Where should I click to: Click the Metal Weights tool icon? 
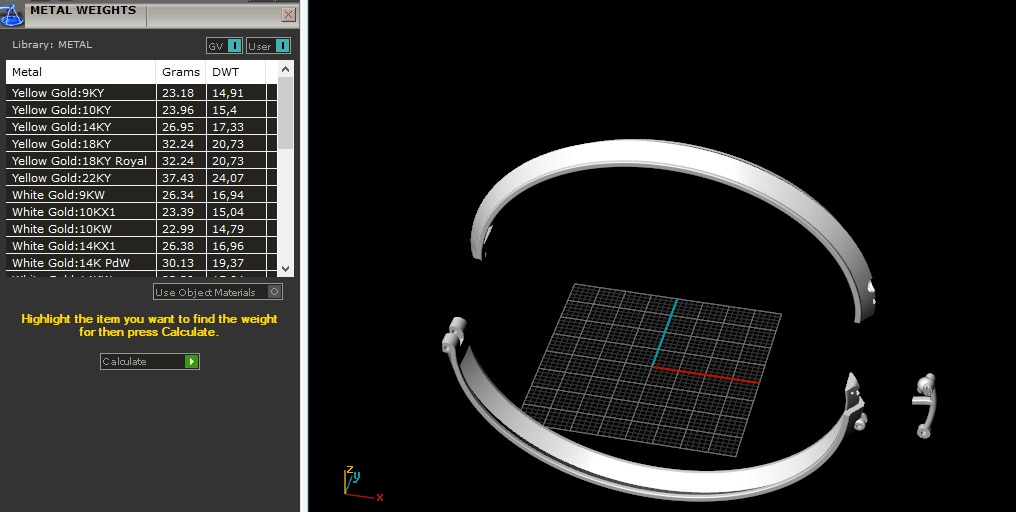(11, 14)
